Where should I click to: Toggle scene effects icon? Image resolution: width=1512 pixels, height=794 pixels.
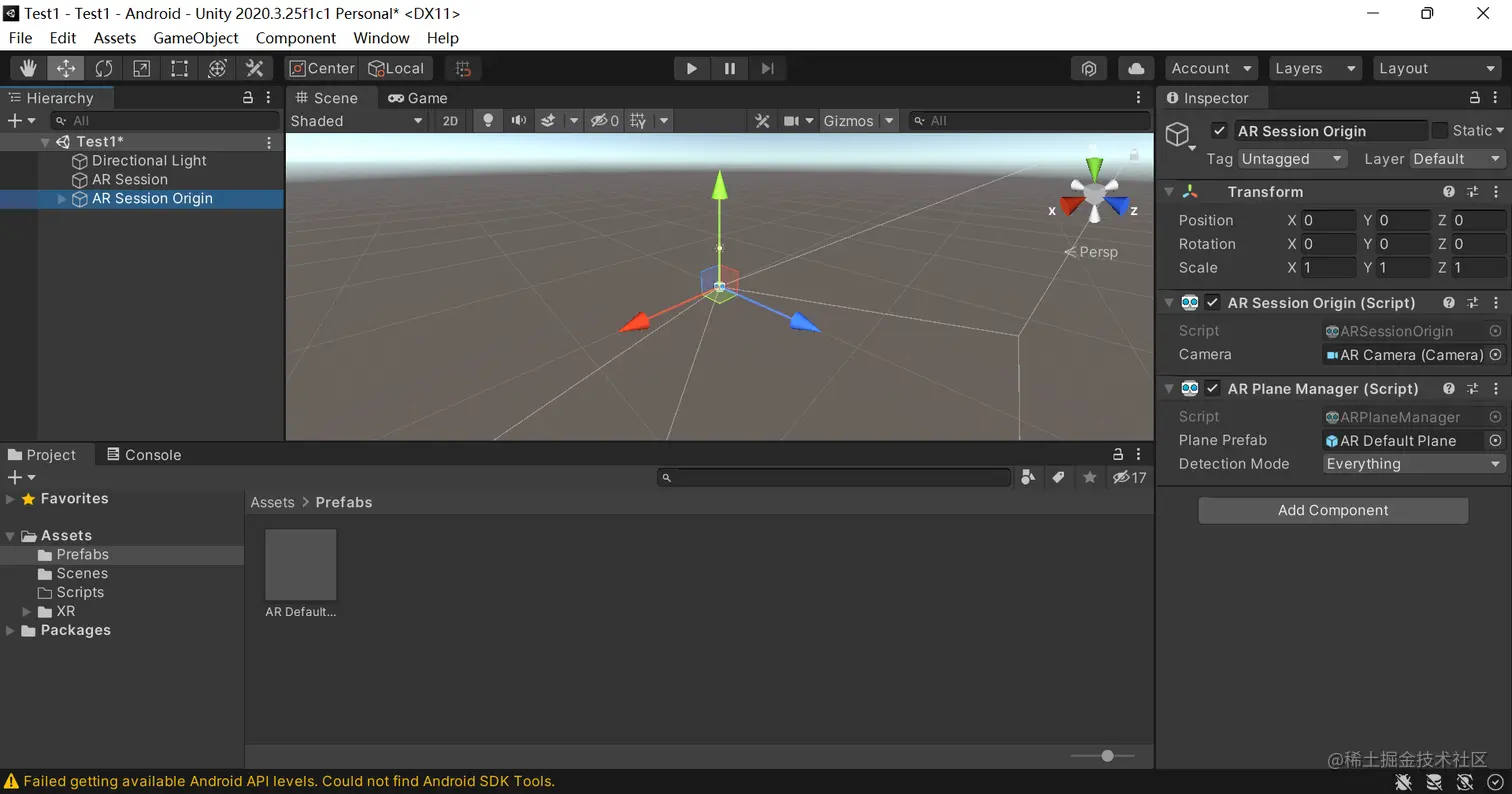click(548, 121)
